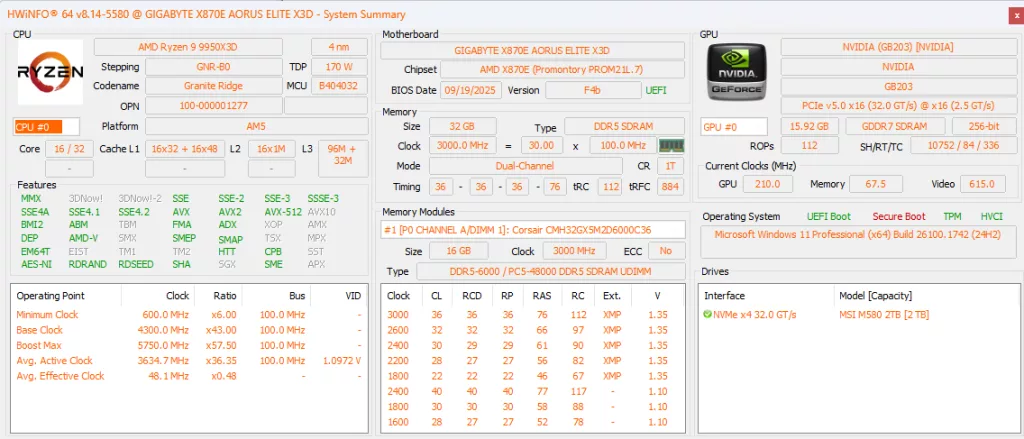Select the Avg. Active Clock row
1024x439 pixels.
point(189,361)
